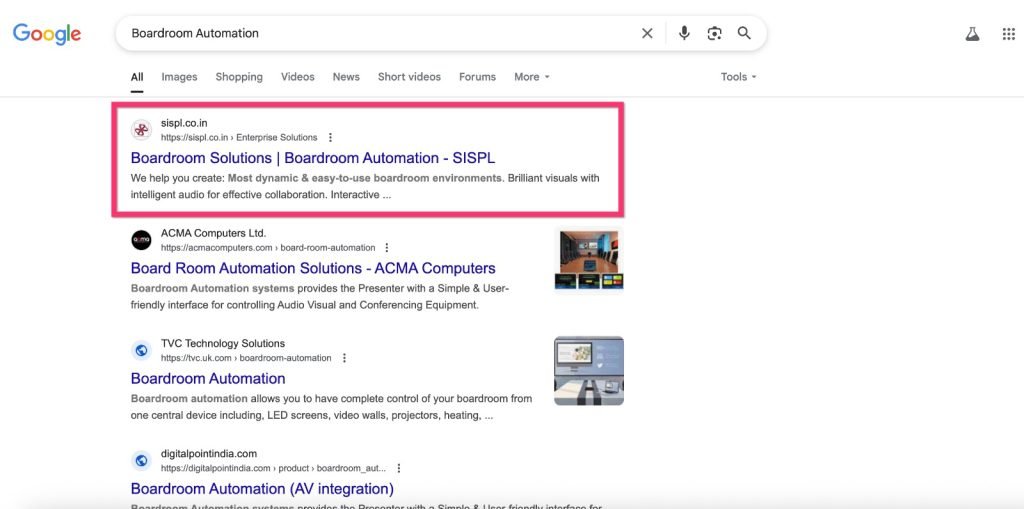Open Google Lens image search icon
The image size is (1024, 509).
point(714,33)
